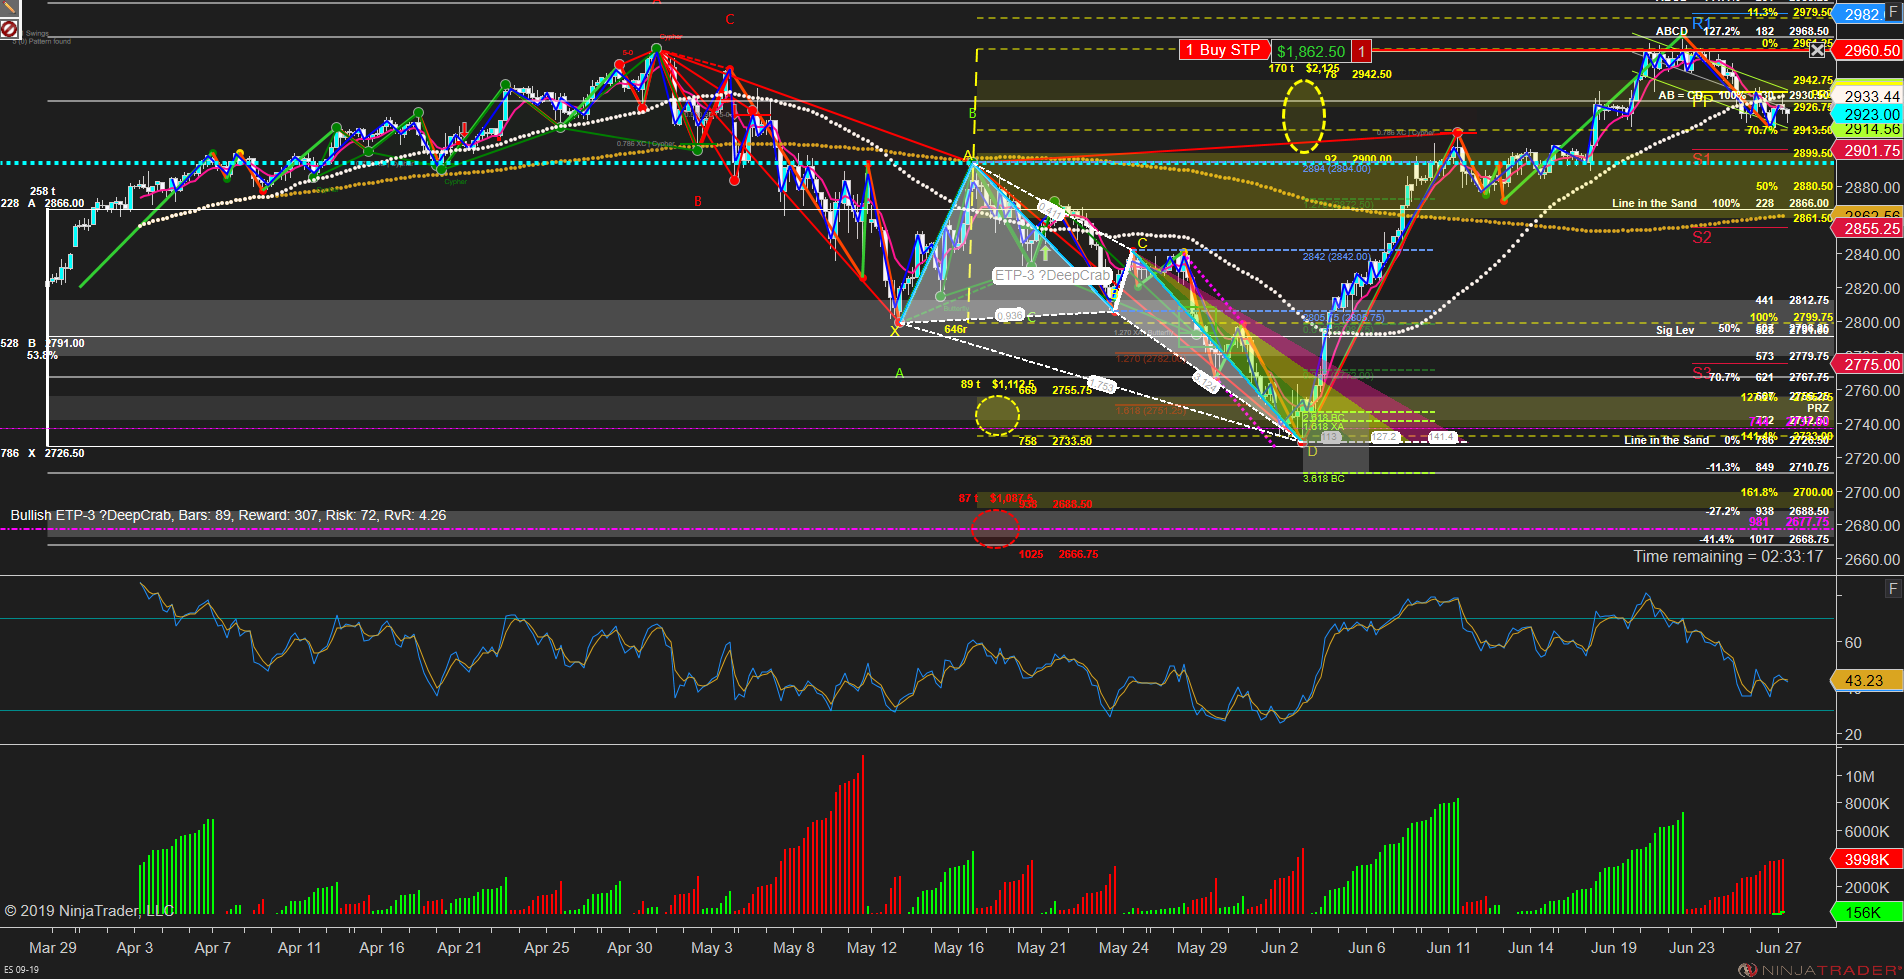This screenshot has width=1904, height=979.
Task: Click the F button in the price panel
Action: (1893, 12)
